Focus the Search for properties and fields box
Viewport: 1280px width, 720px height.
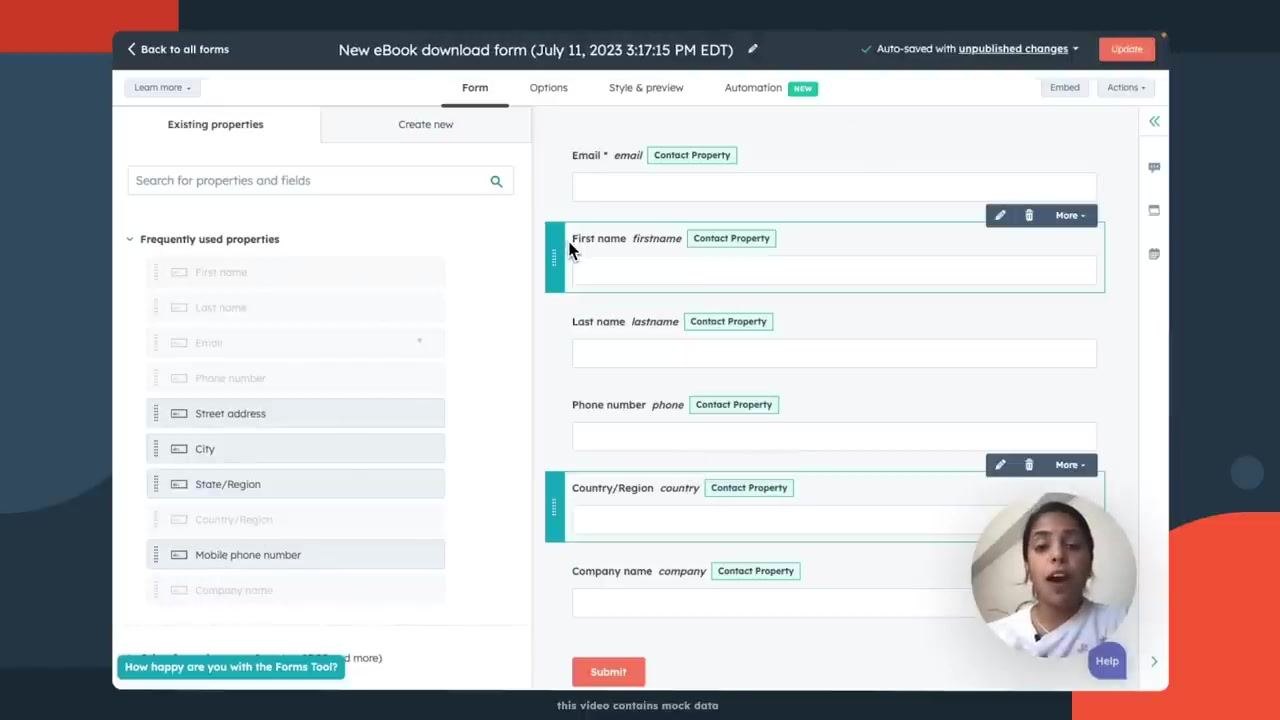pyautogui.click(x=320, y=181)
